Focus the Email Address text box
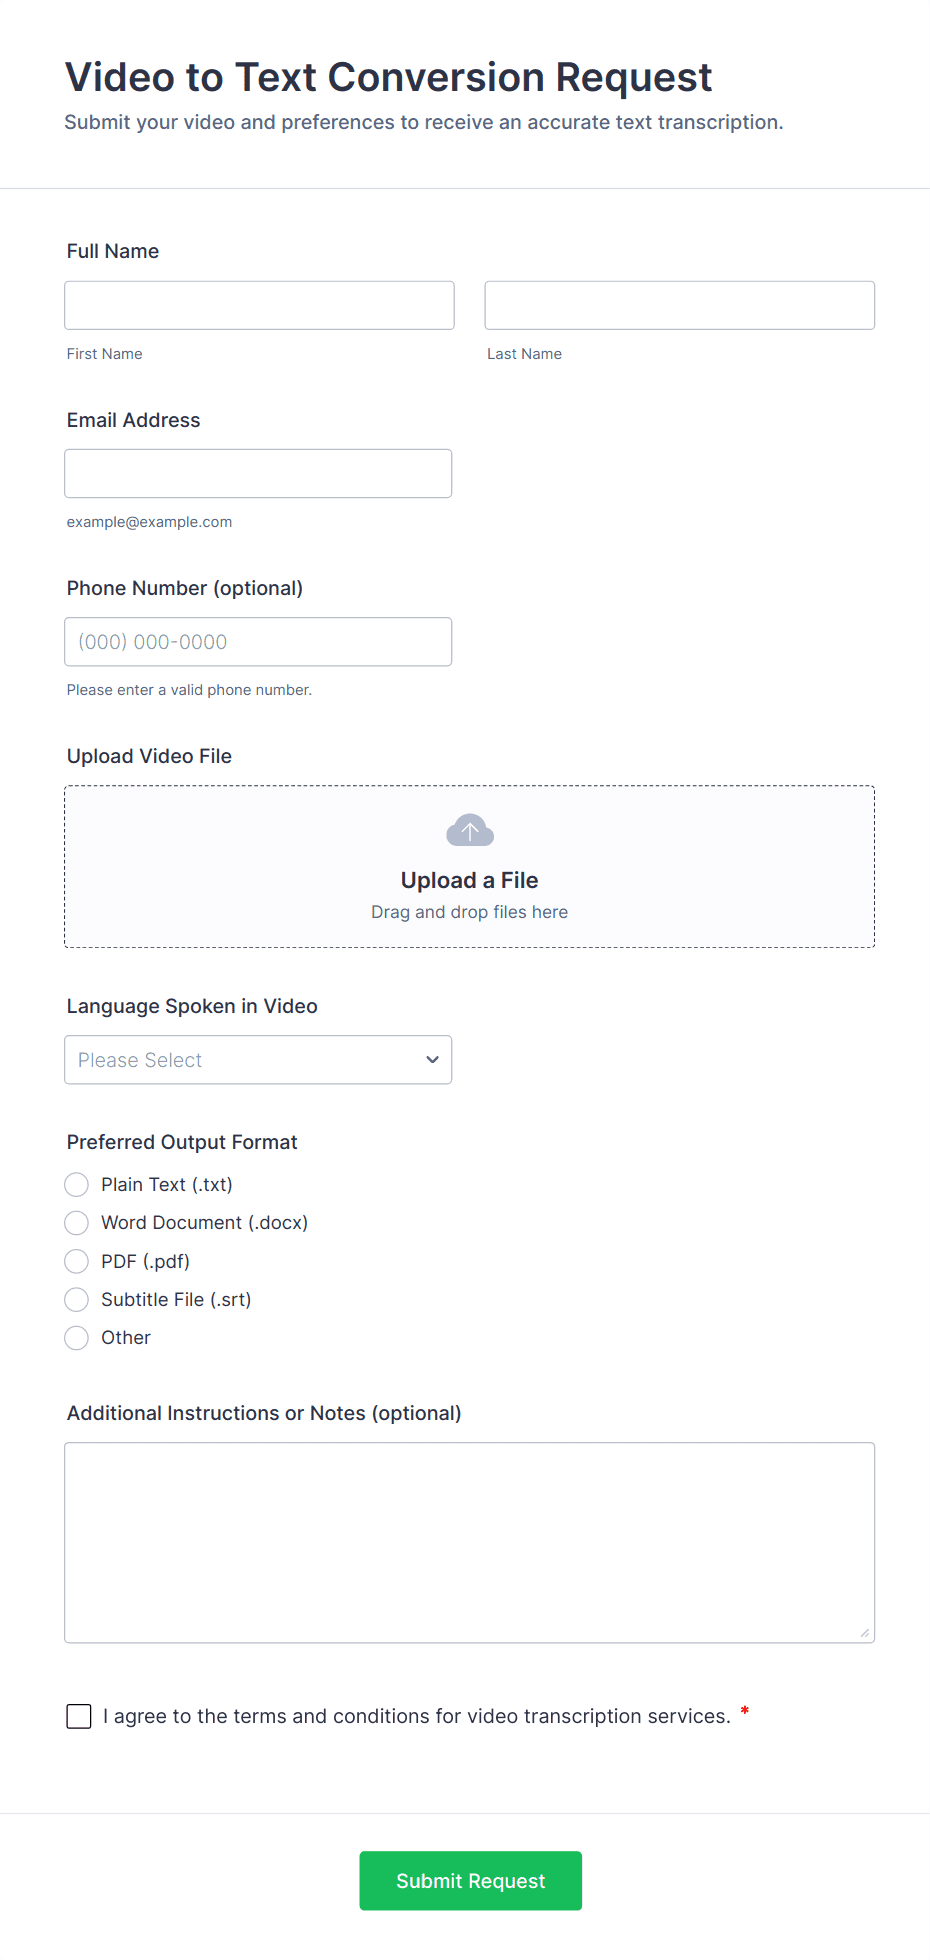Image resolution: width=930 pixels, height=1960 pixels. pos(258,474)
